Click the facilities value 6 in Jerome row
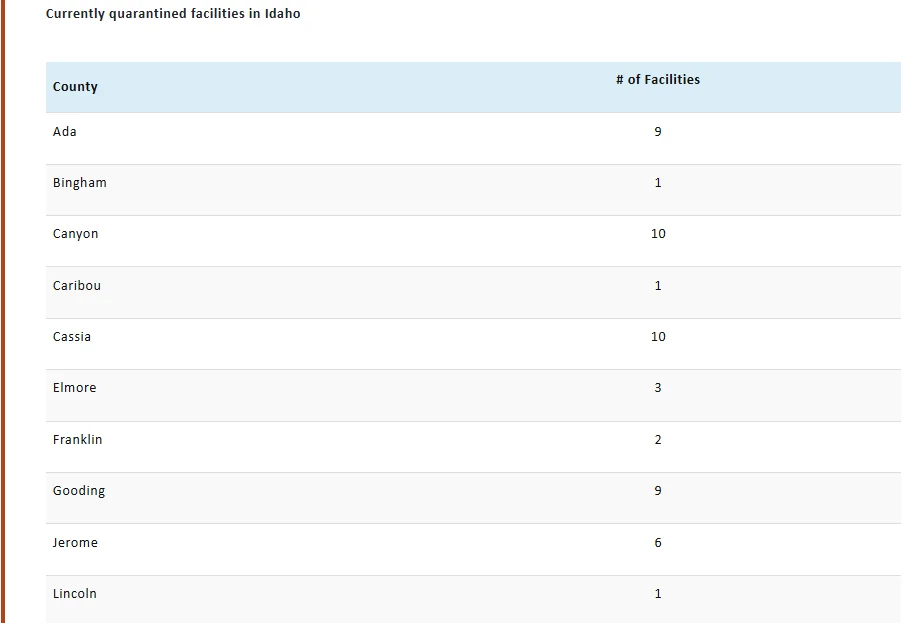 click(x=658, y=543)
